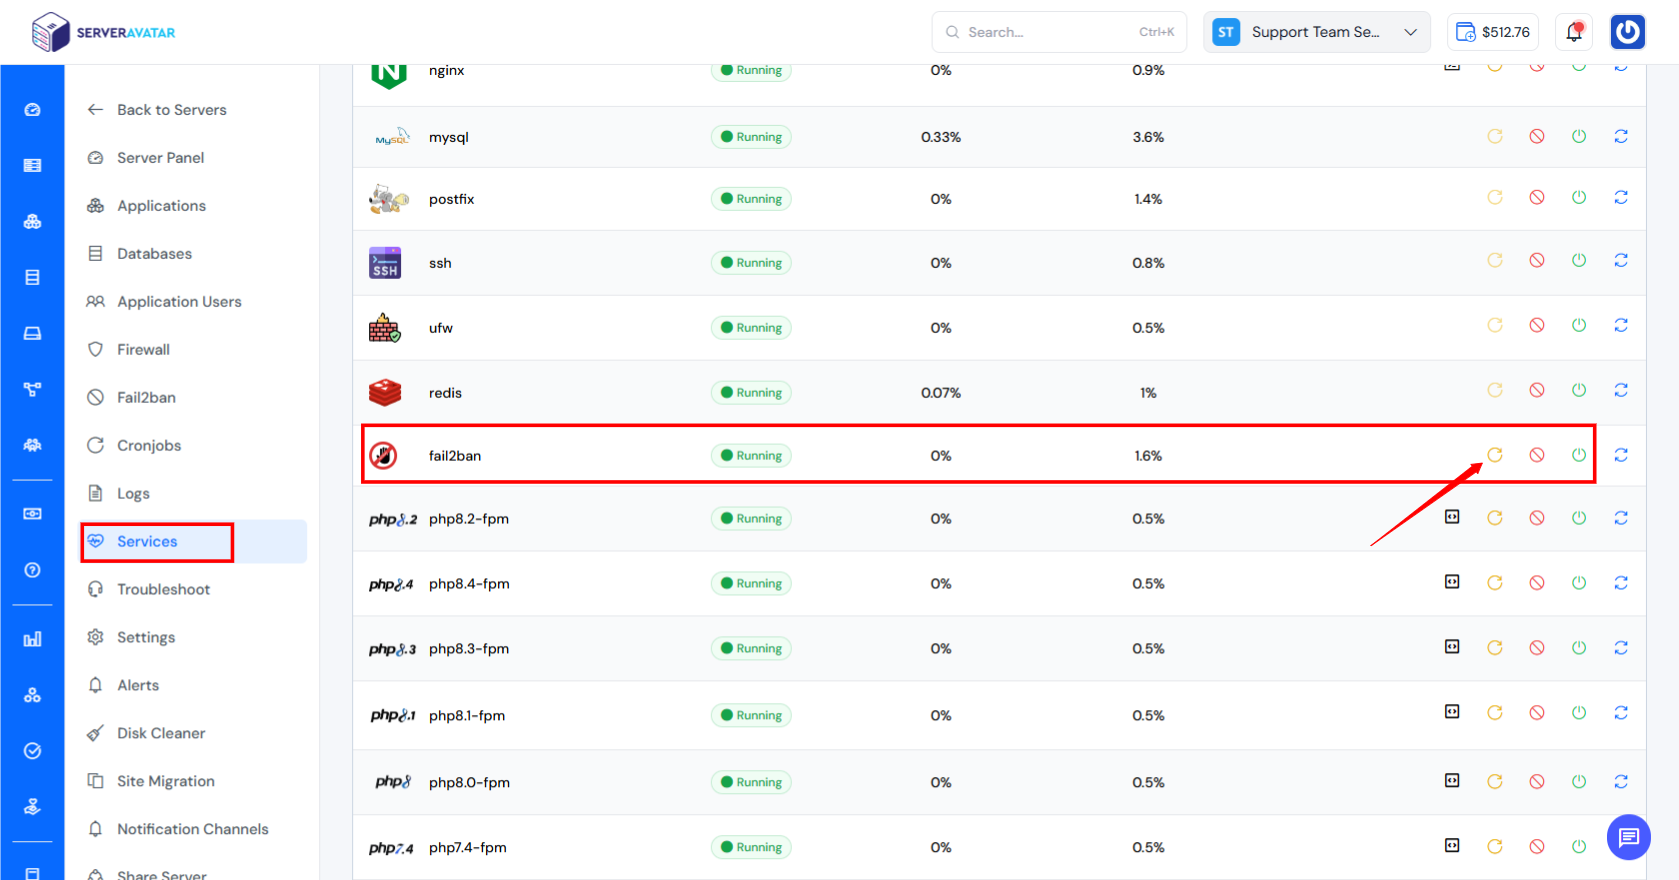Reload postfix with the blue refresh icon
The height and width of the screenshot is (880, 1679).
coord(1621,197)
